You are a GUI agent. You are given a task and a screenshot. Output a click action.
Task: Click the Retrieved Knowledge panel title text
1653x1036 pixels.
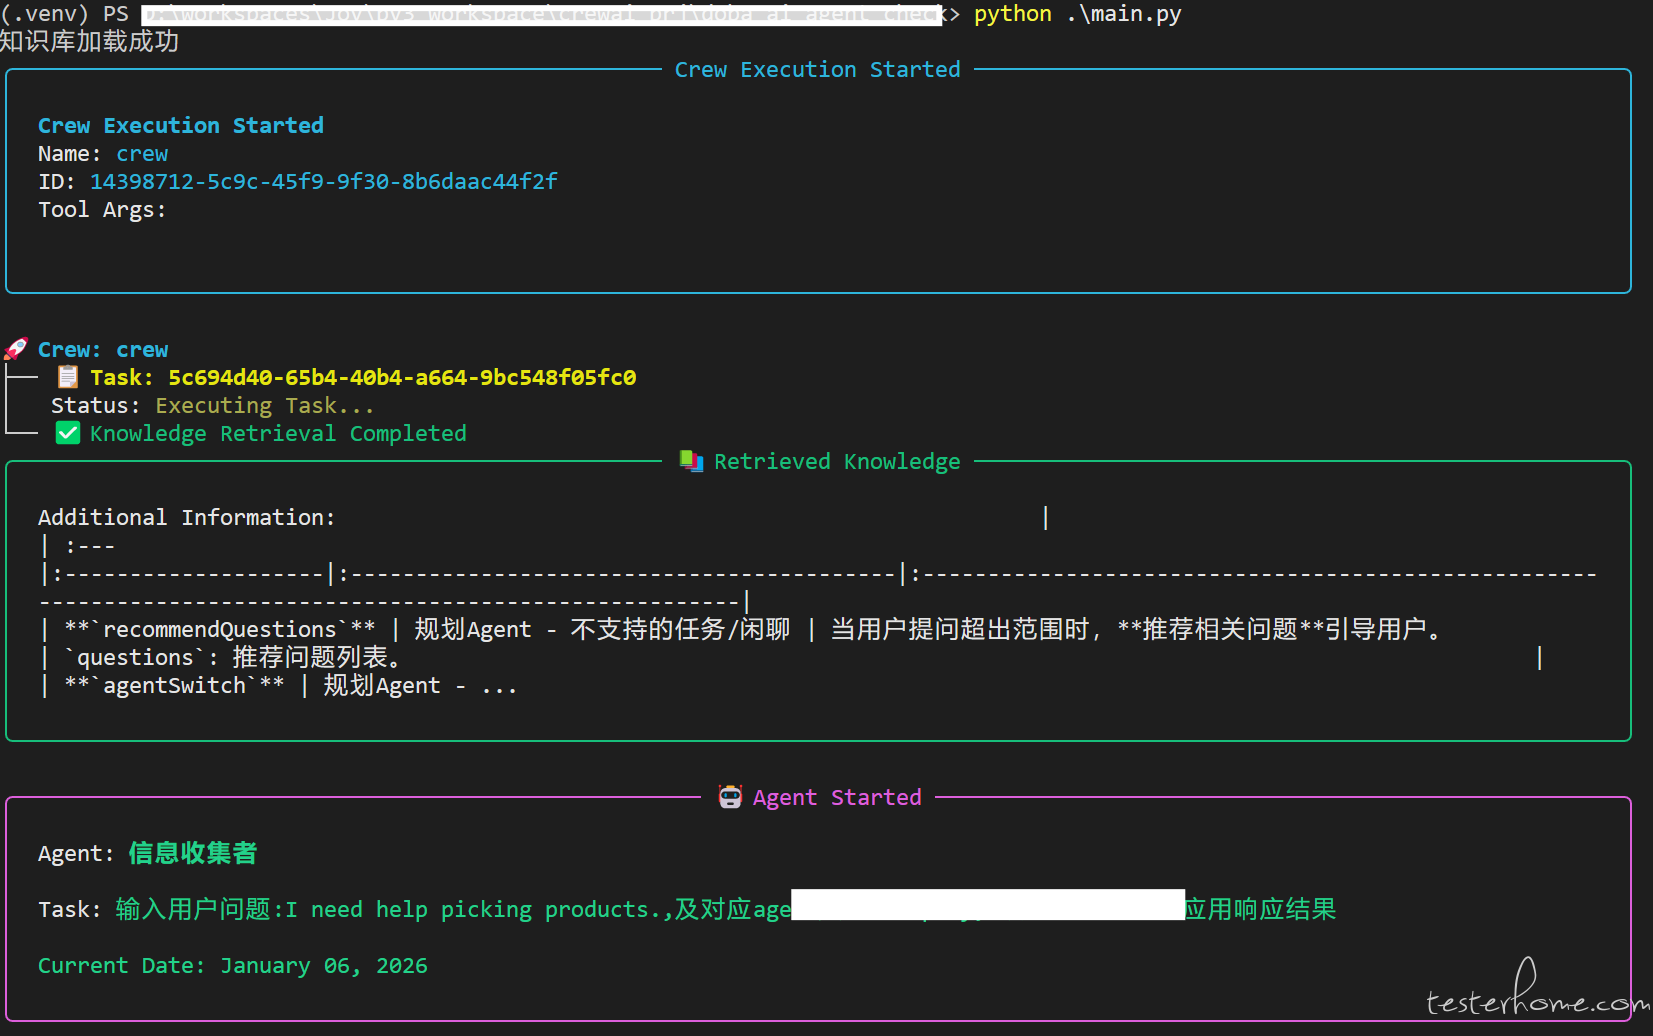coord(836,461)
